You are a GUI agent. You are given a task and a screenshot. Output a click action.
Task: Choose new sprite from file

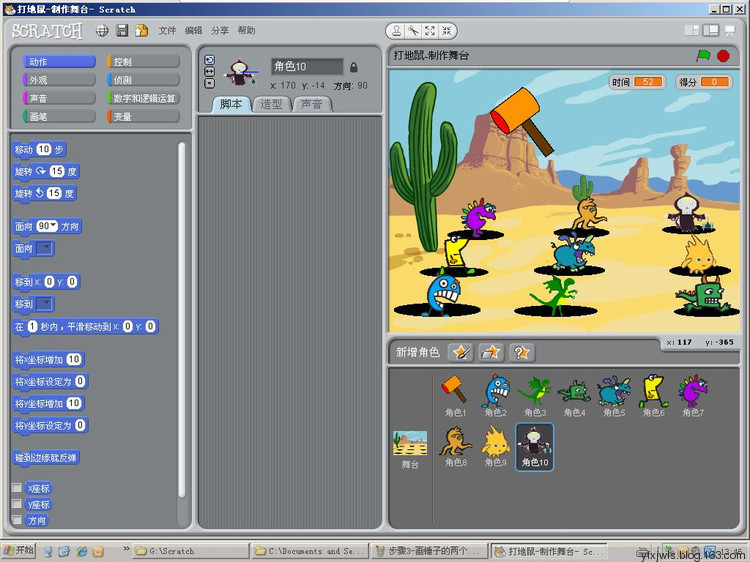coord(491,353)
